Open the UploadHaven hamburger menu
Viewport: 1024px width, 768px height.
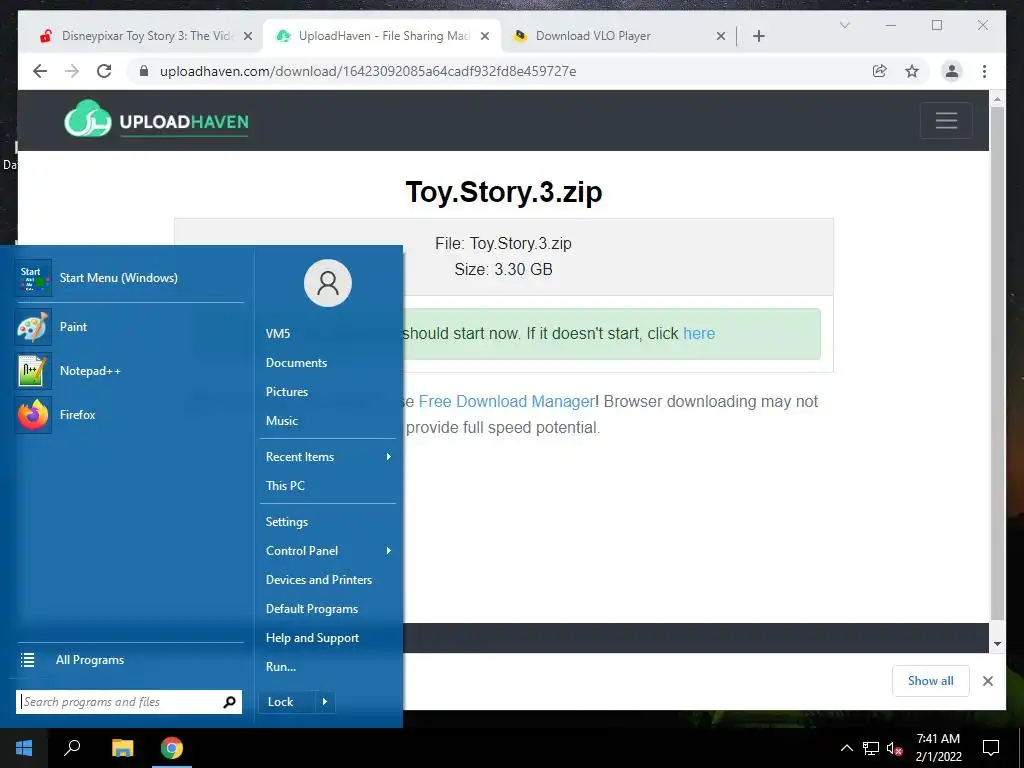point(946,120)
